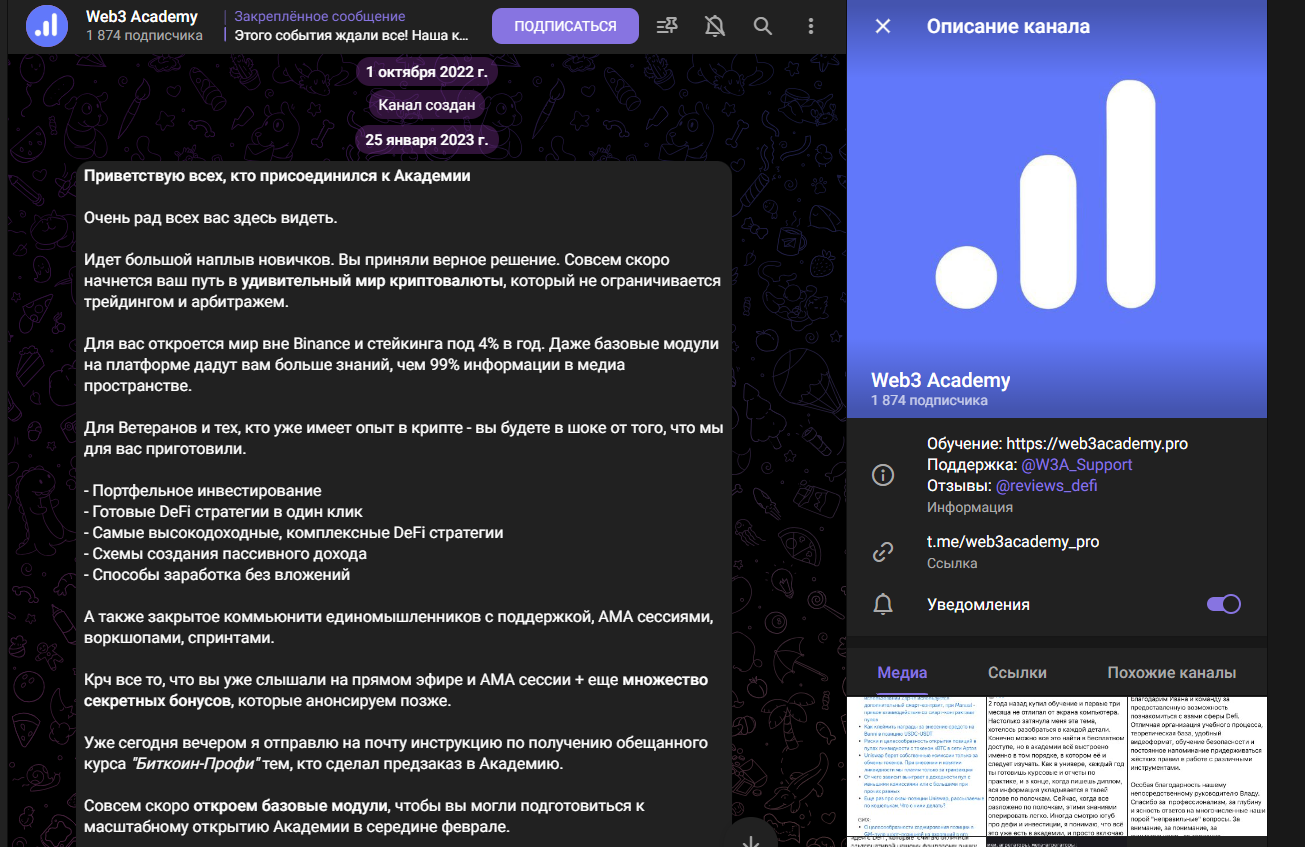Image resolution: width=1305 pixels, height=847 pixels.
Task: Click the 'Ссылка' caption under t.me link
Action: click(952, 563)
